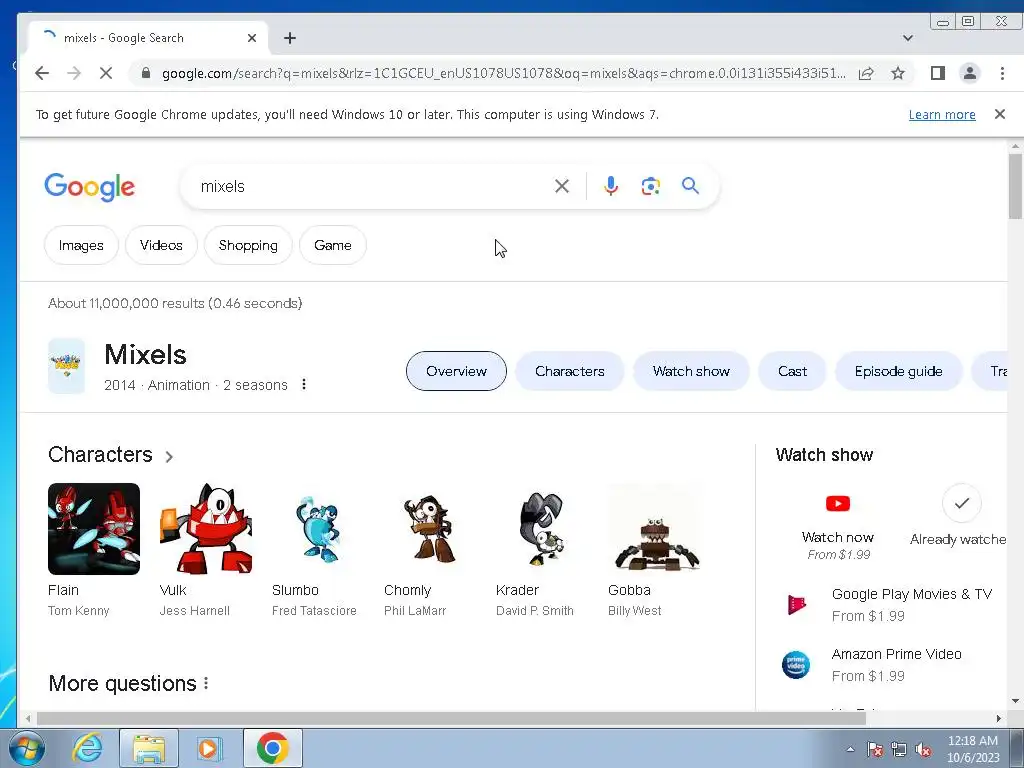Open Windows Media Player from taskbar
Viewport: 1024px width, 768px height.
coord(209,748)
